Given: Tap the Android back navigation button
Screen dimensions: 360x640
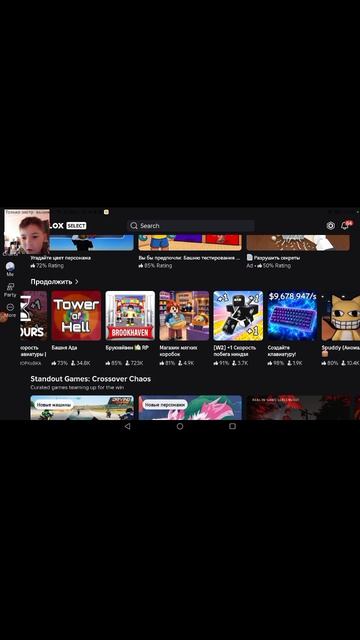Looking at the screenshot, I should (x=127, y=426).
